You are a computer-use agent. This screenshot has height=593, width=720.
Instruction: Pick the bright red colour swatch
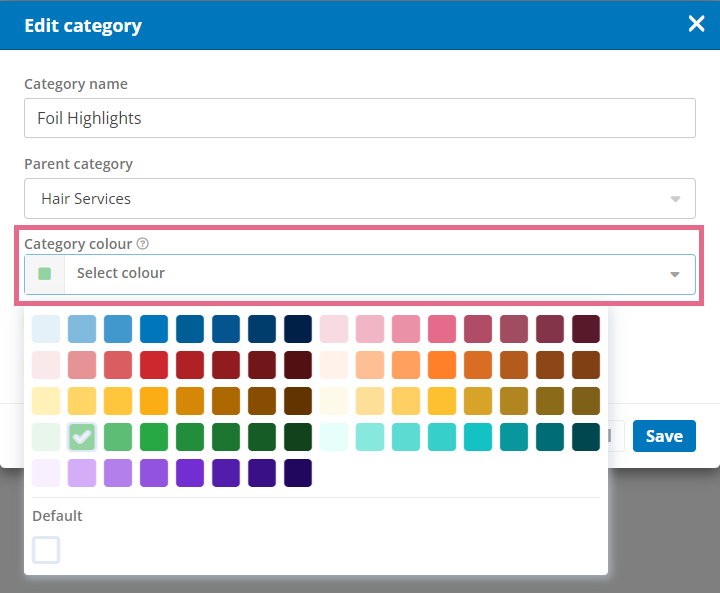point(154,365)
